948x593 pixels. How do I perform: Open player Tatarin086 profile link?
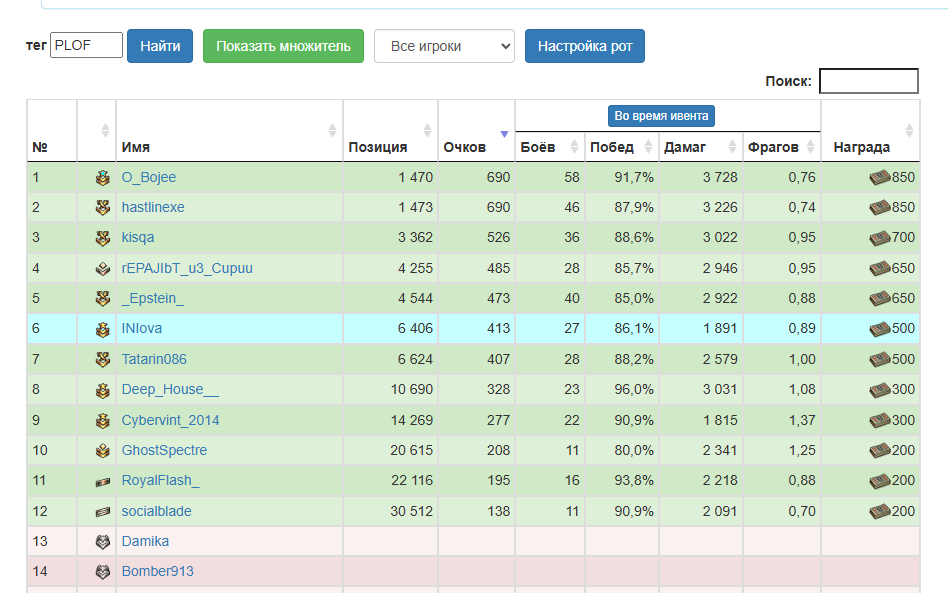154,360
